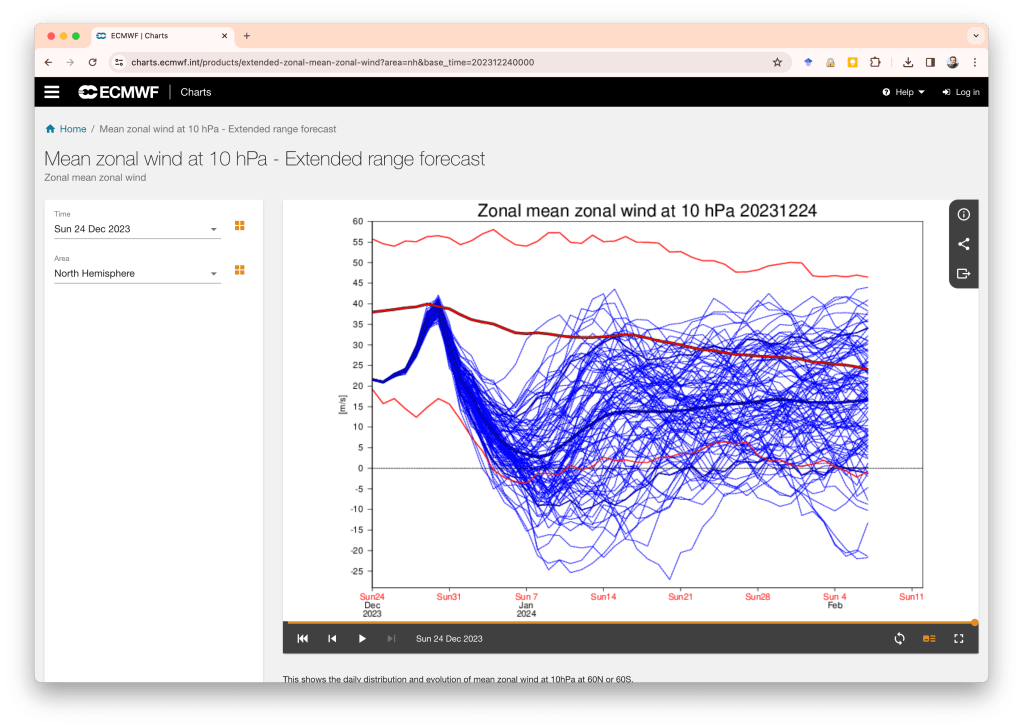Jump to first frame in player

pyautogui.click(x=302, y=639)
